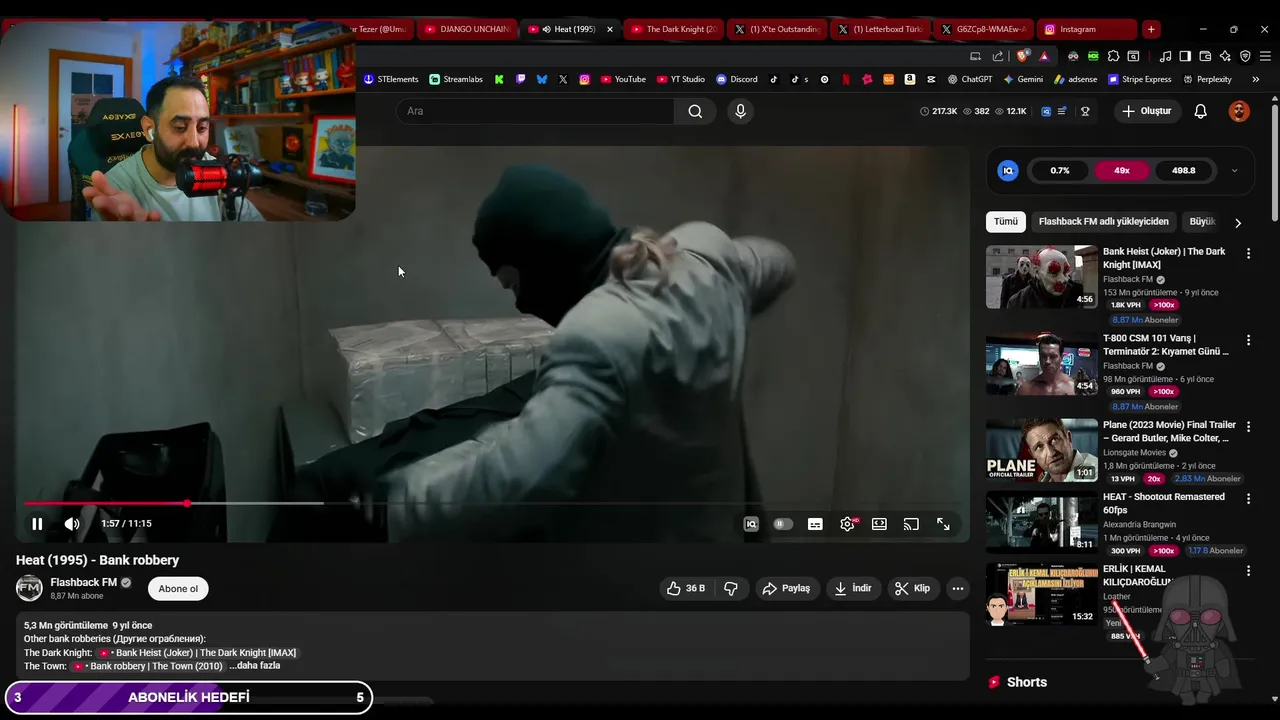Open the Oluştur create button
Screen dimensions: 1280x720
(x=1146, y=111)
